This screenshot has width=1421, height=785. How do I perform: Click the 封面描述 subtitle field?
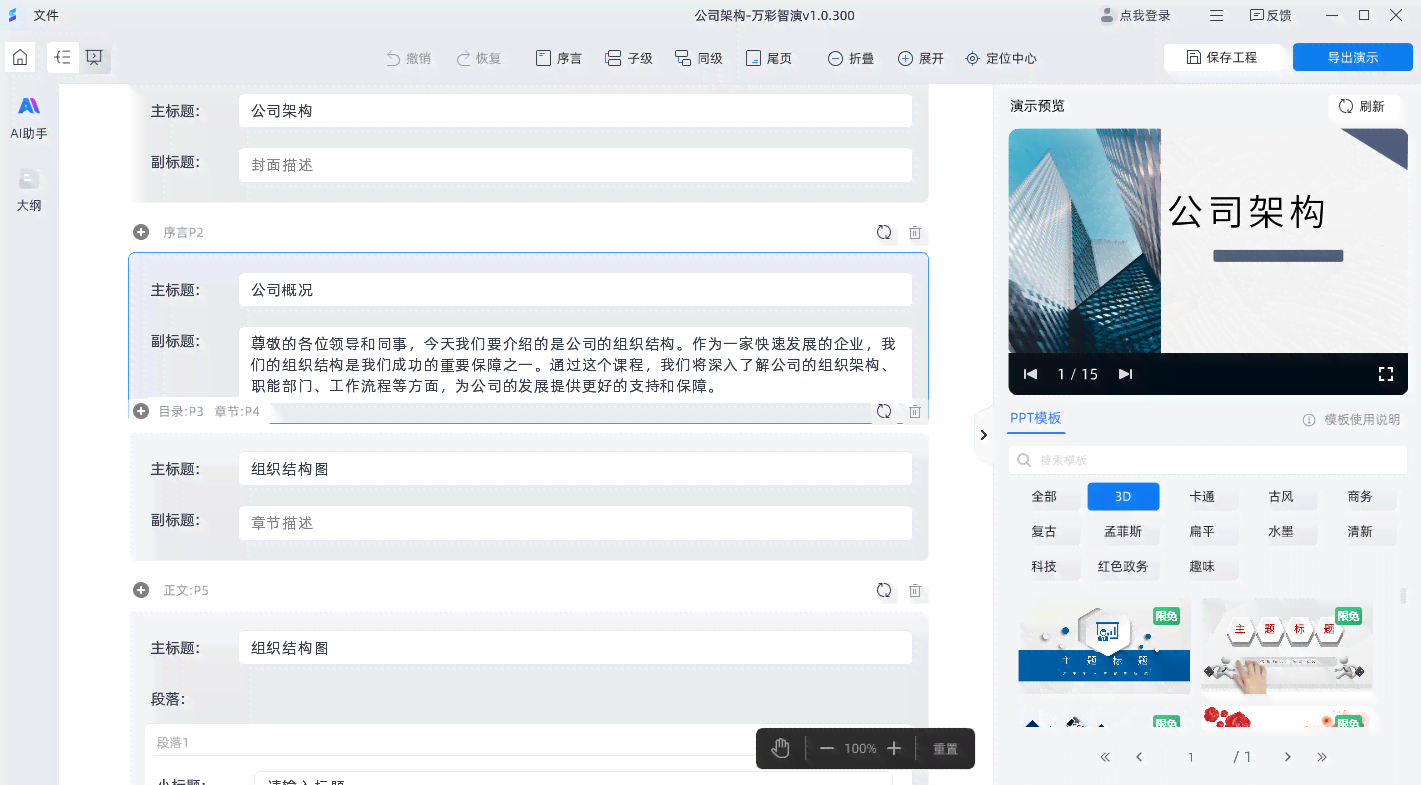tap(575, 165)
